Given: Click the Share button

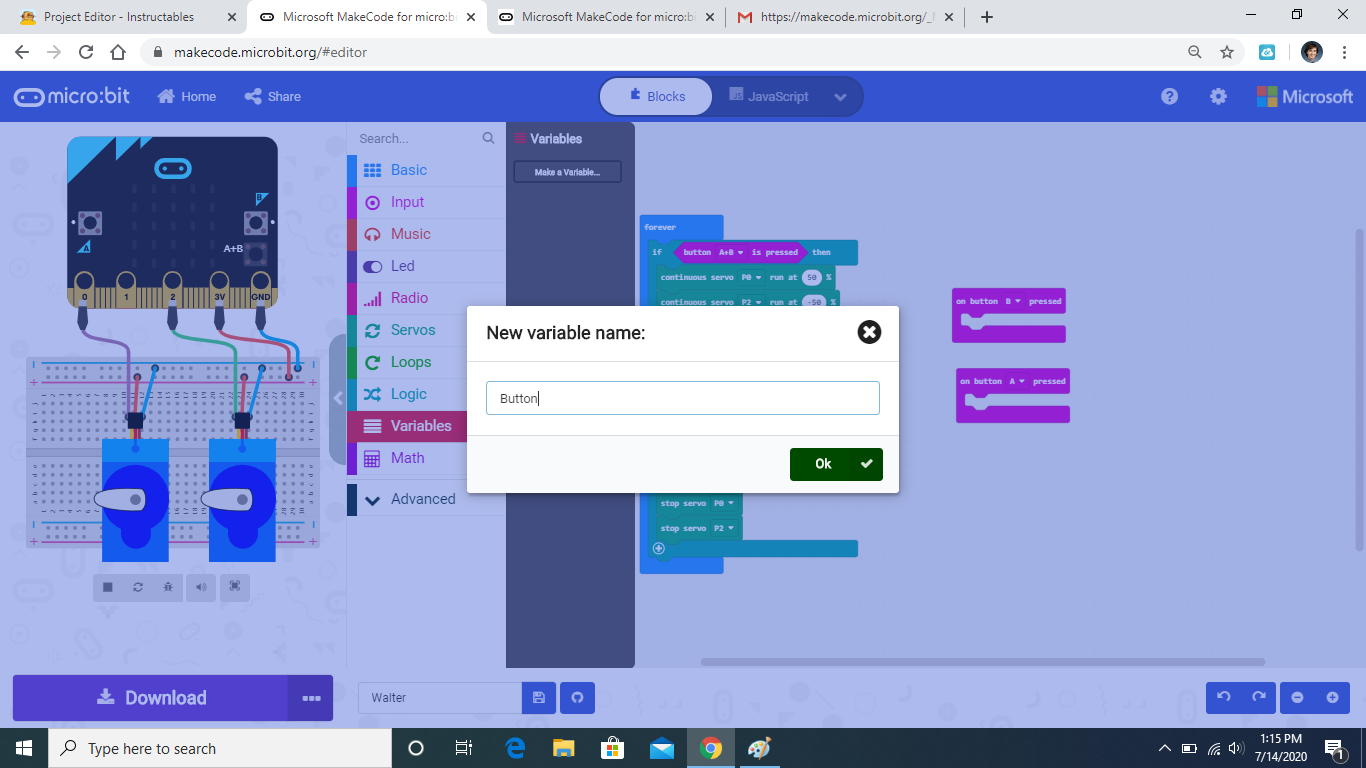Looking at the screenshot, I should click(x=273, y=96).
